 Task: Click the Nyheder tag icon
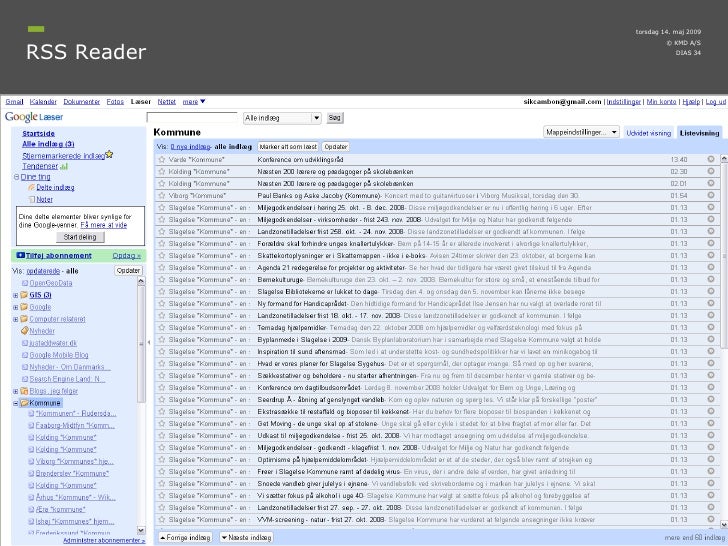click(x=25, y=331)
